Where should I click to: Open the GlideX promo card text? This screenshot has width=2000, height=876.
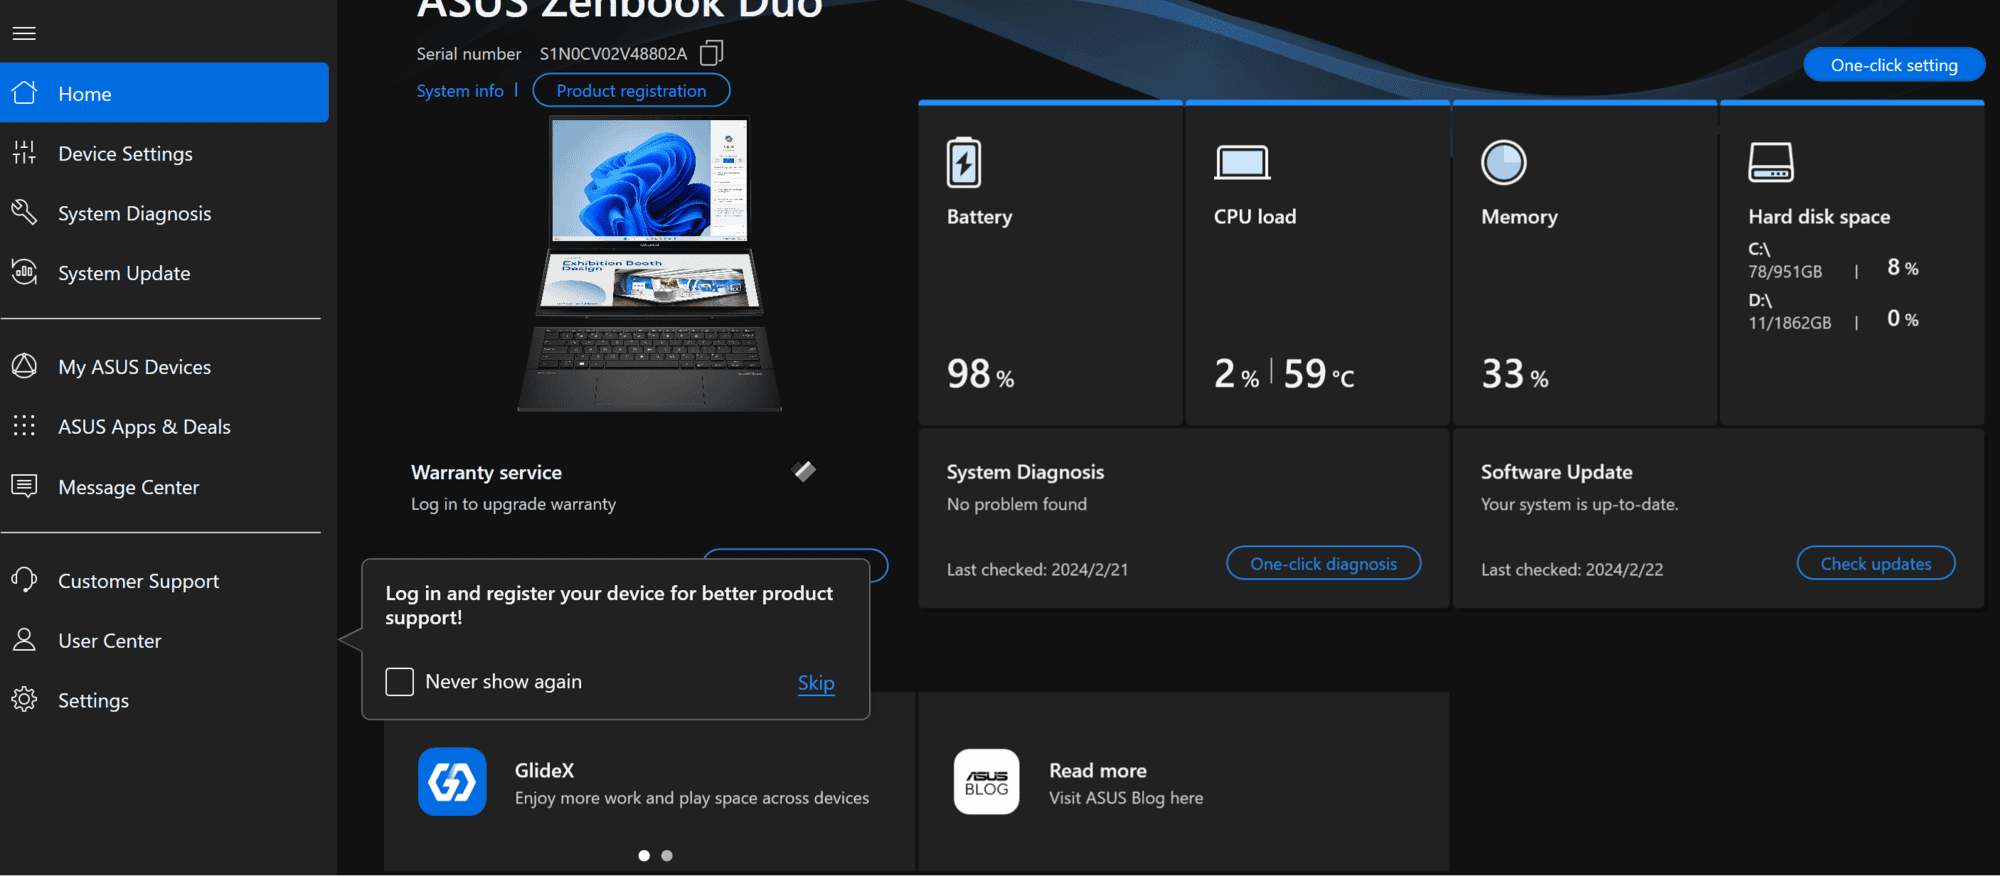point(692,783)
